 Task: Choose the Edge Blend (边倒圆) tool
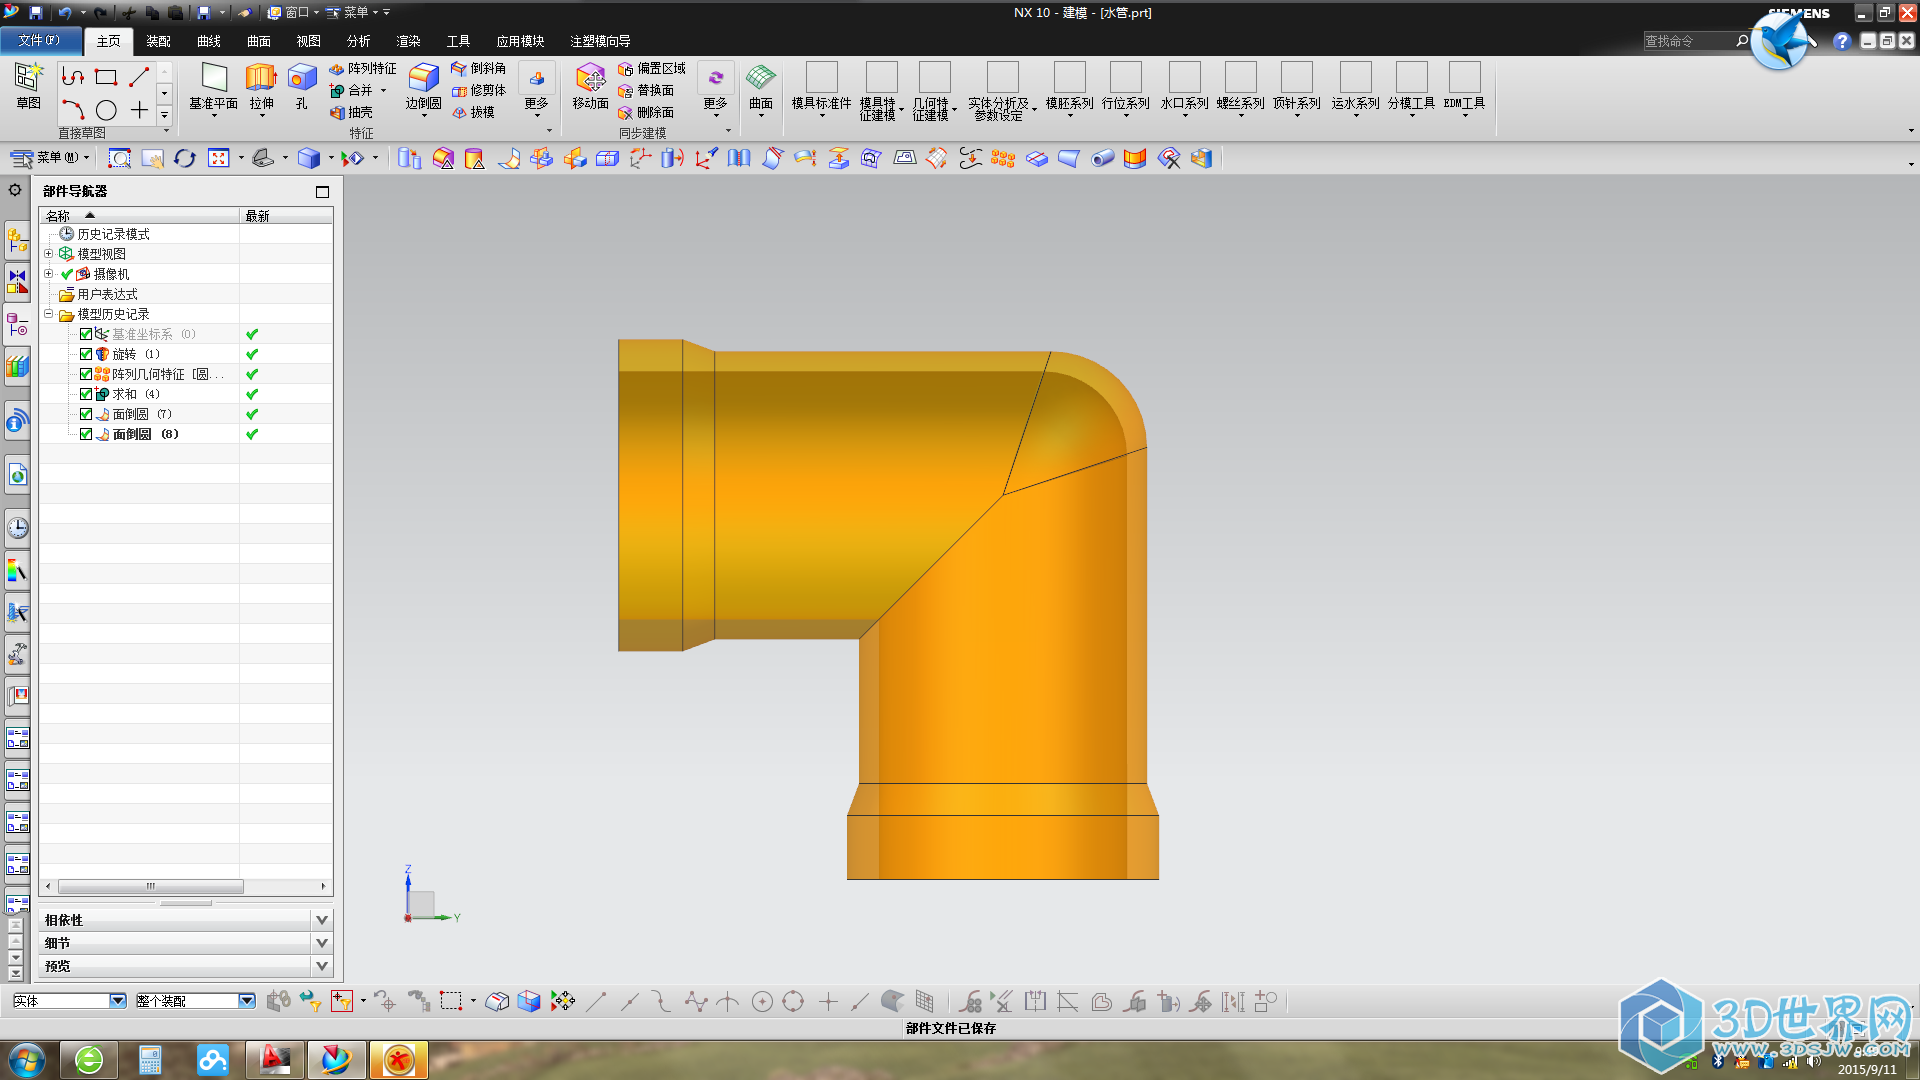[423, 87]
